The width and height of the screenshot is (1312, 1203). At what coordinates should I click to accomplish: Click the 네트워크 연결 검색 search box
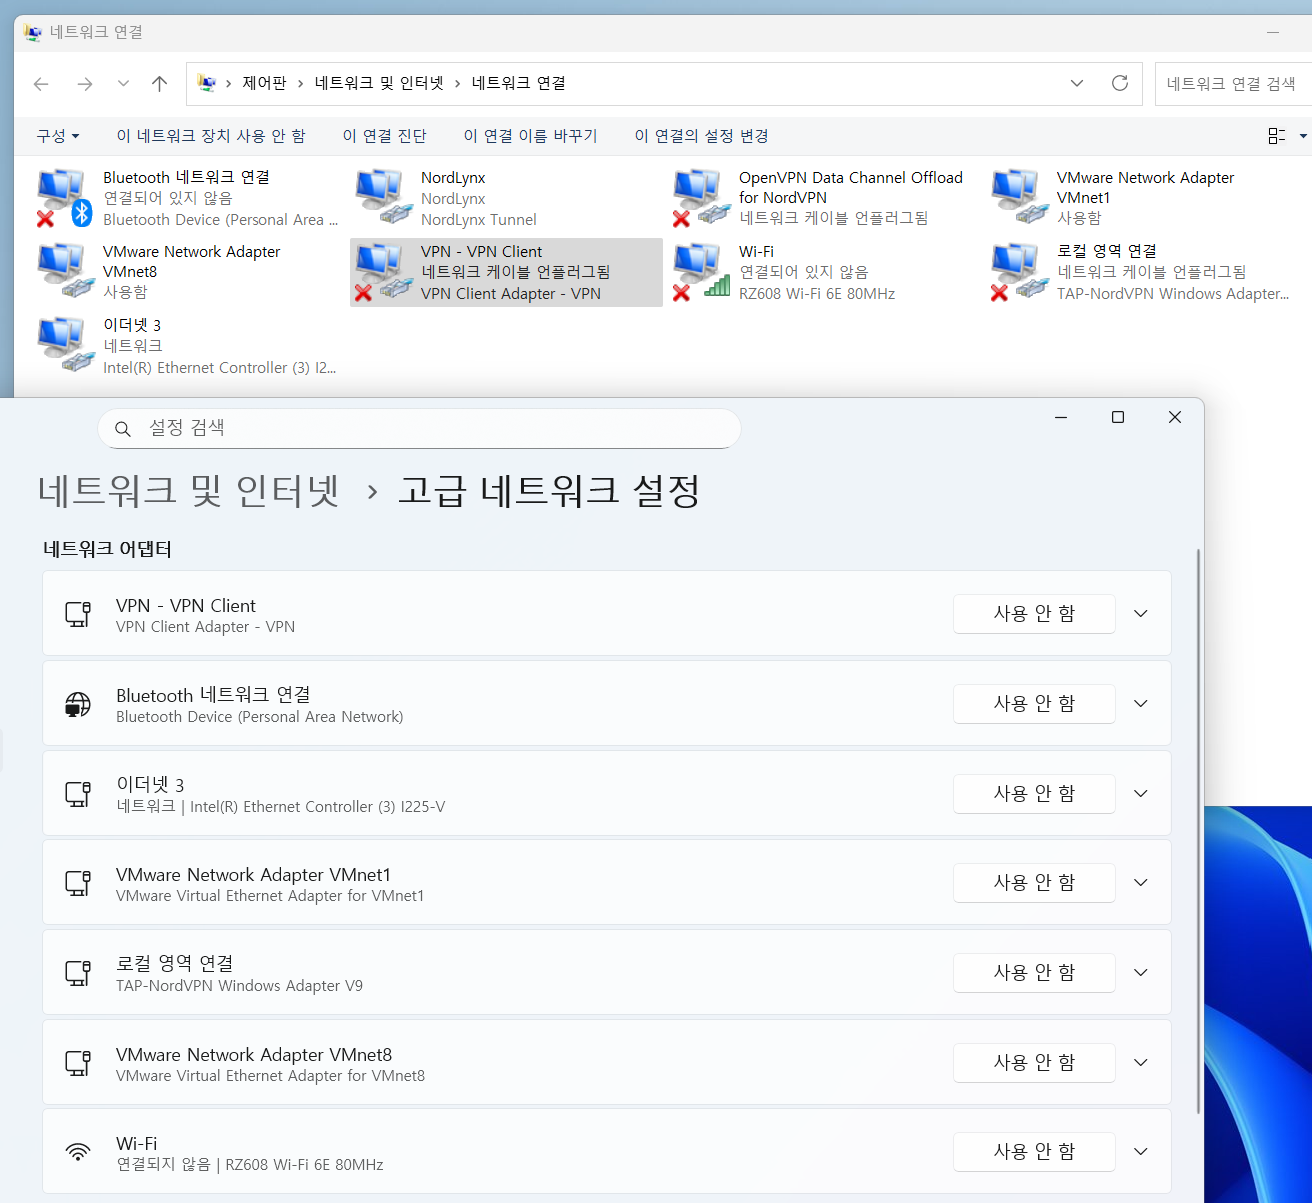coord(1233,84)
